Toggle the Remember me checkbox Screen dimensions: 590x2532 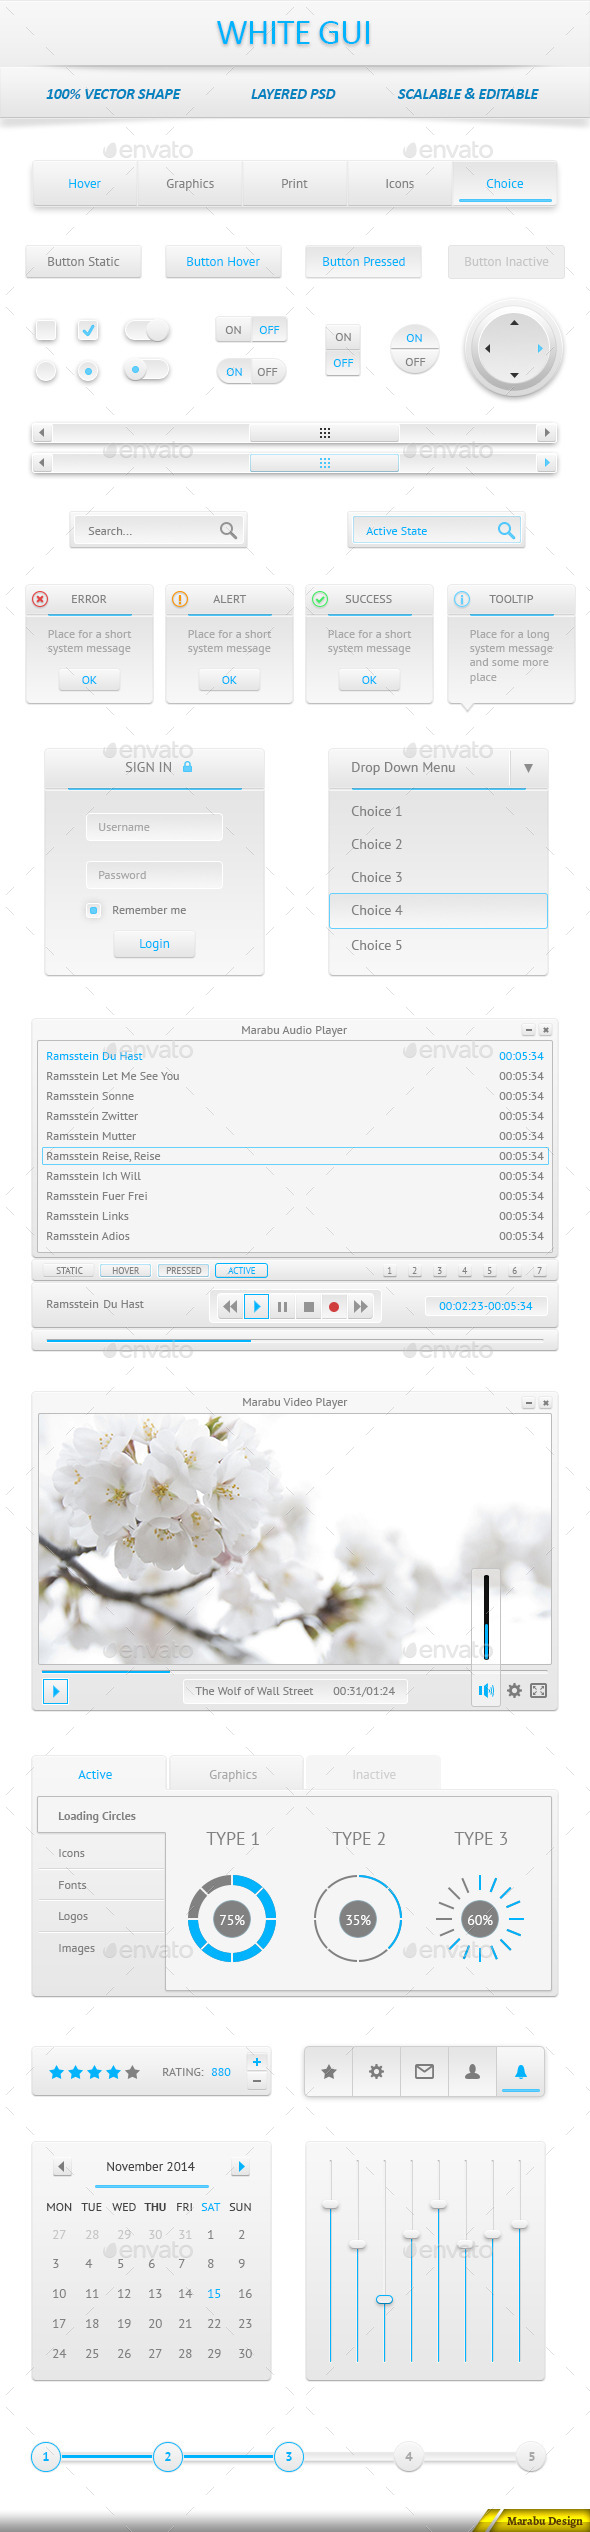[x=93, y=910]
